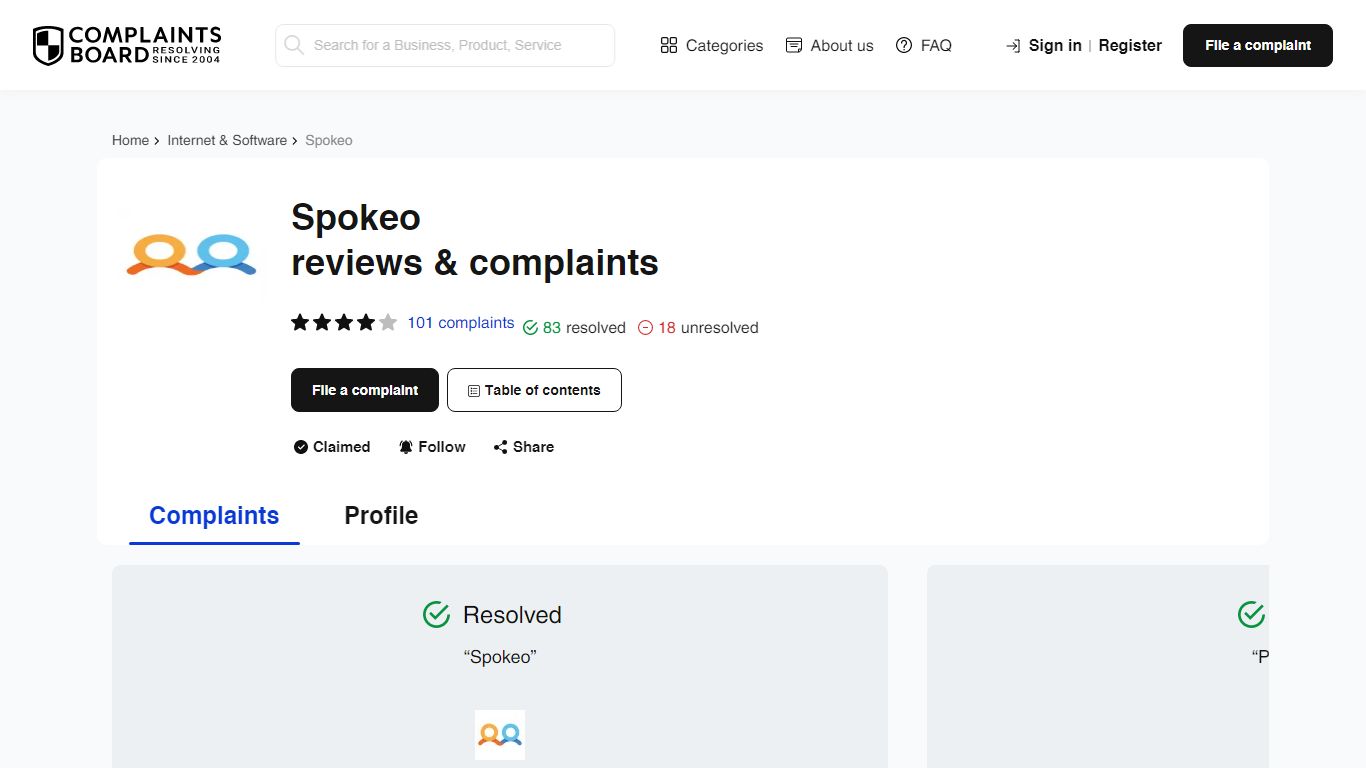Focus the business search input field
The height and width of the screenshot is (768, 1366).
[x=445, y=45]
